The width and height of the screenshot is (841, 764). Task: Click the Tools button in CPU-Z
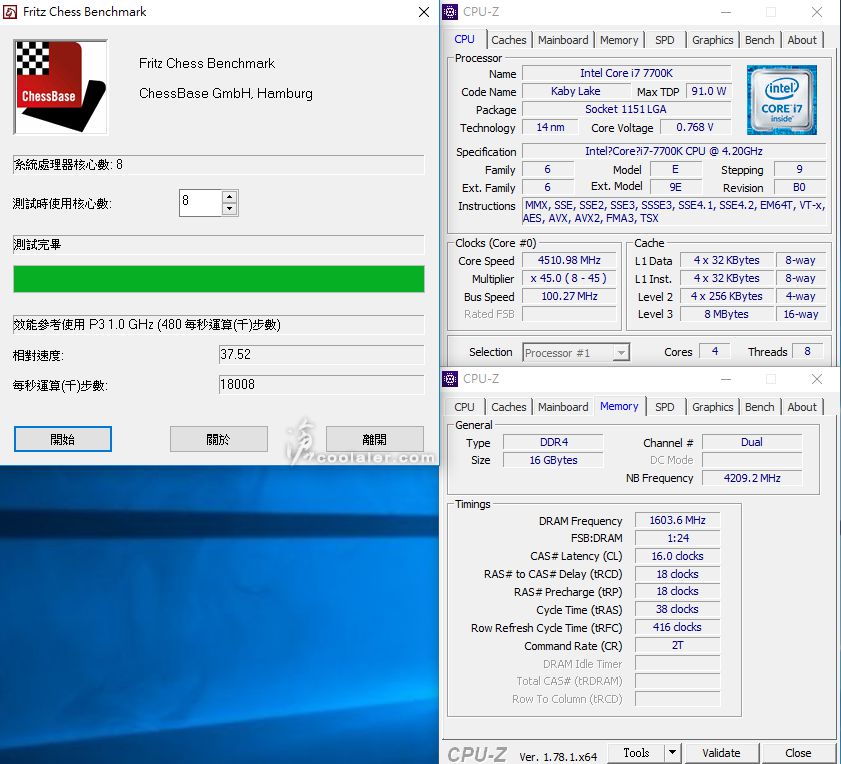tap(636, 753)
